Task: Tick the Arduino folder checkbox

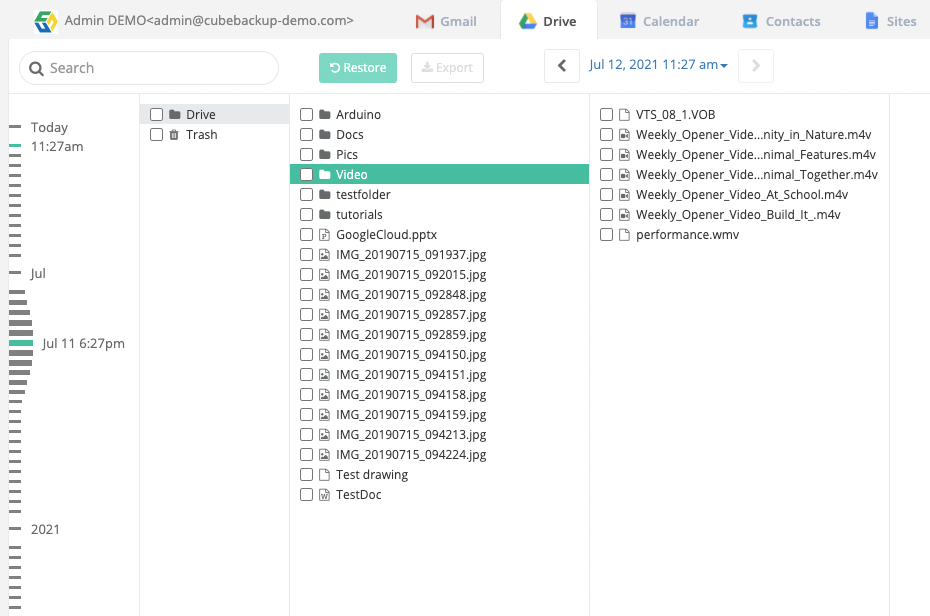Action: click(307, 114)
